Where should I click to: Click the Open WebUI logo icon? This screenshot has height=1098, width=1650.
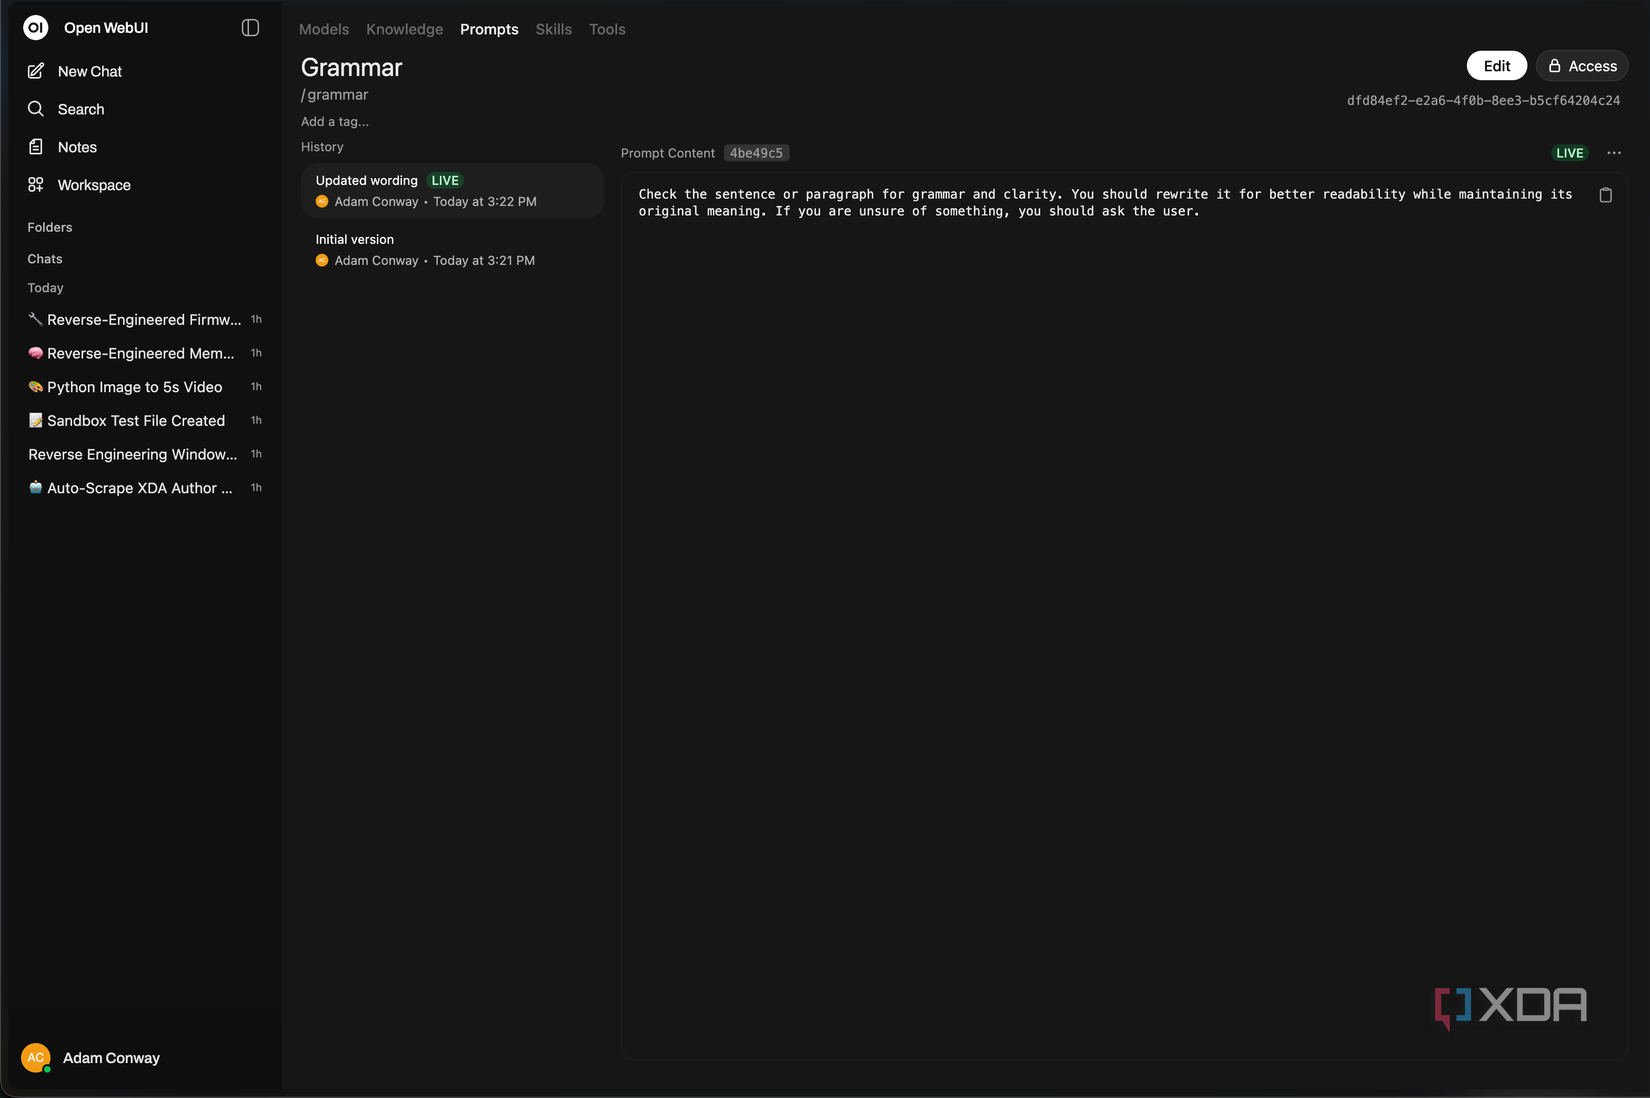click(36, 28)
